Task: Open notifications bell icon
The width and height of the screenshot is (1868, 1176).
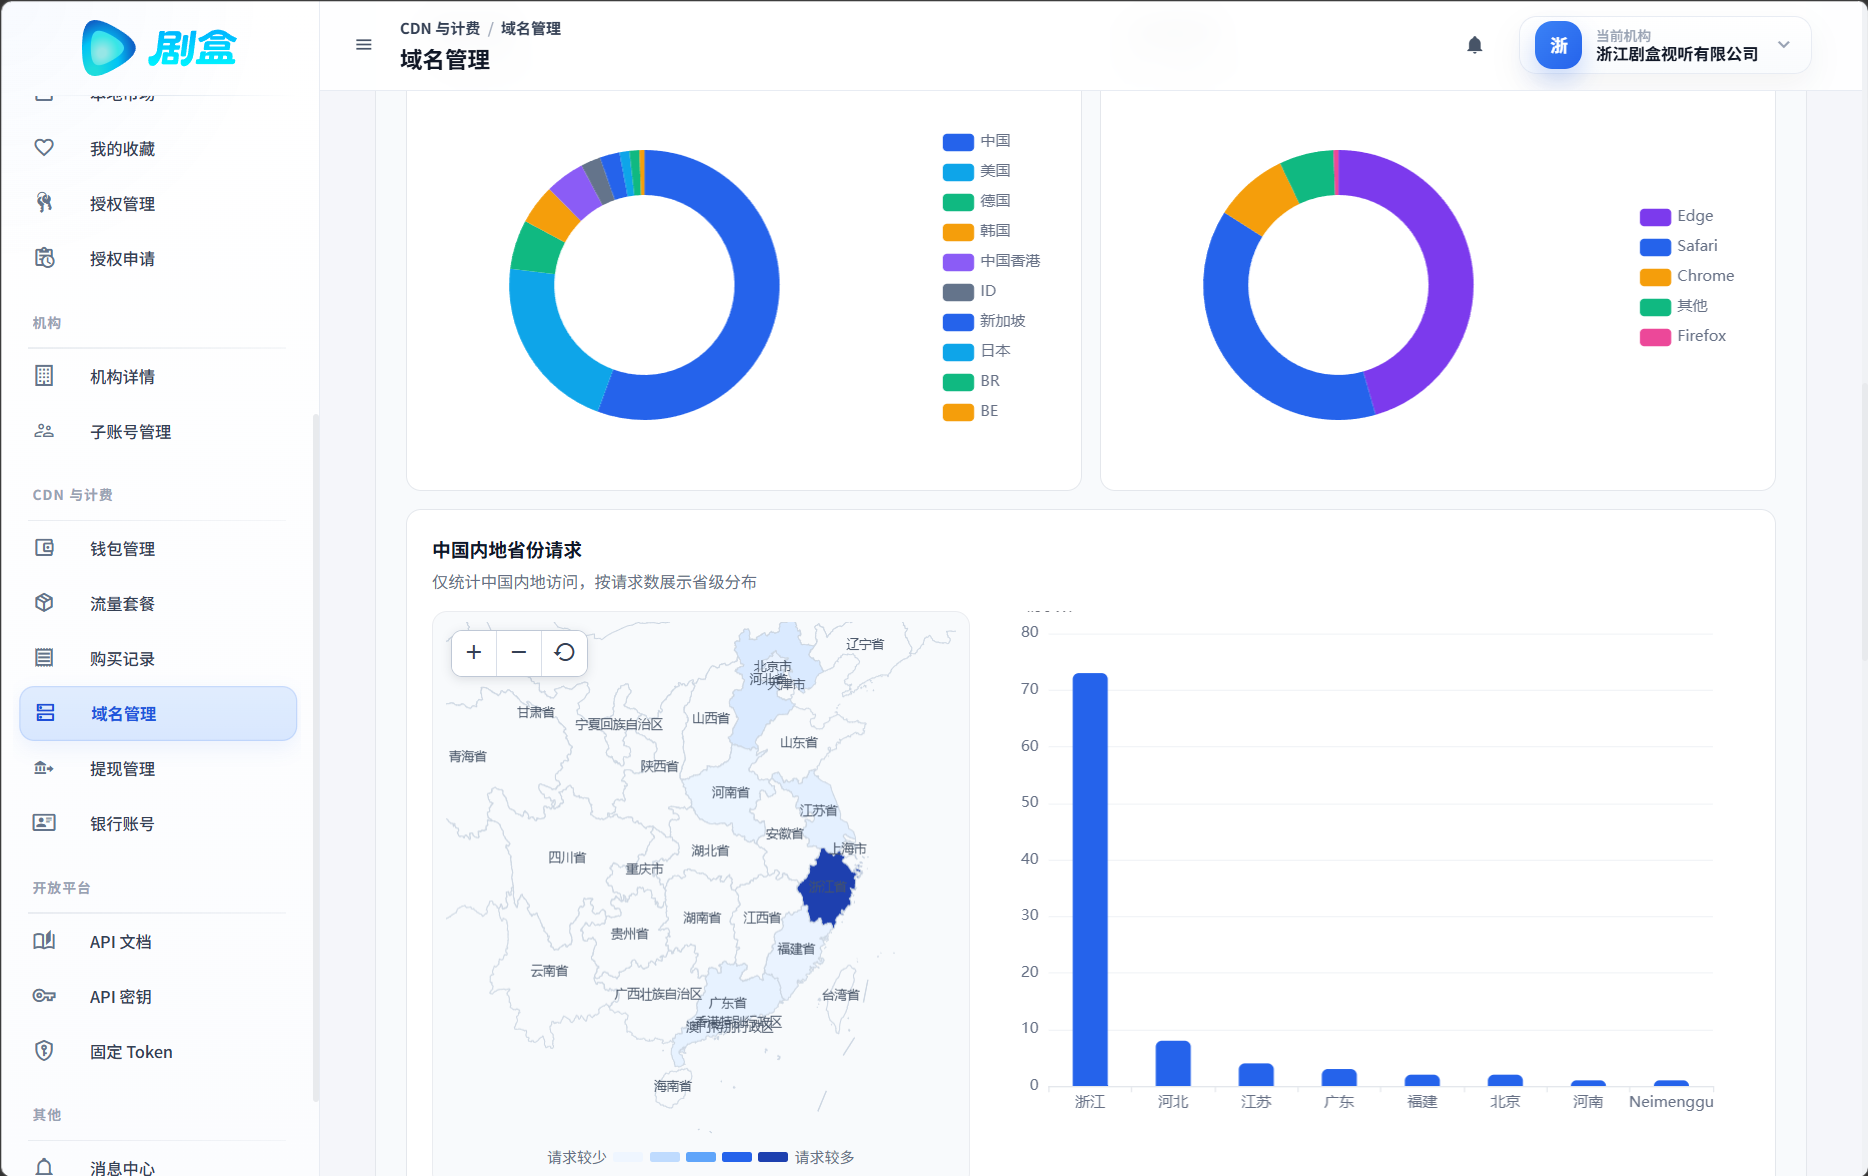Action: coord(1474,45)
